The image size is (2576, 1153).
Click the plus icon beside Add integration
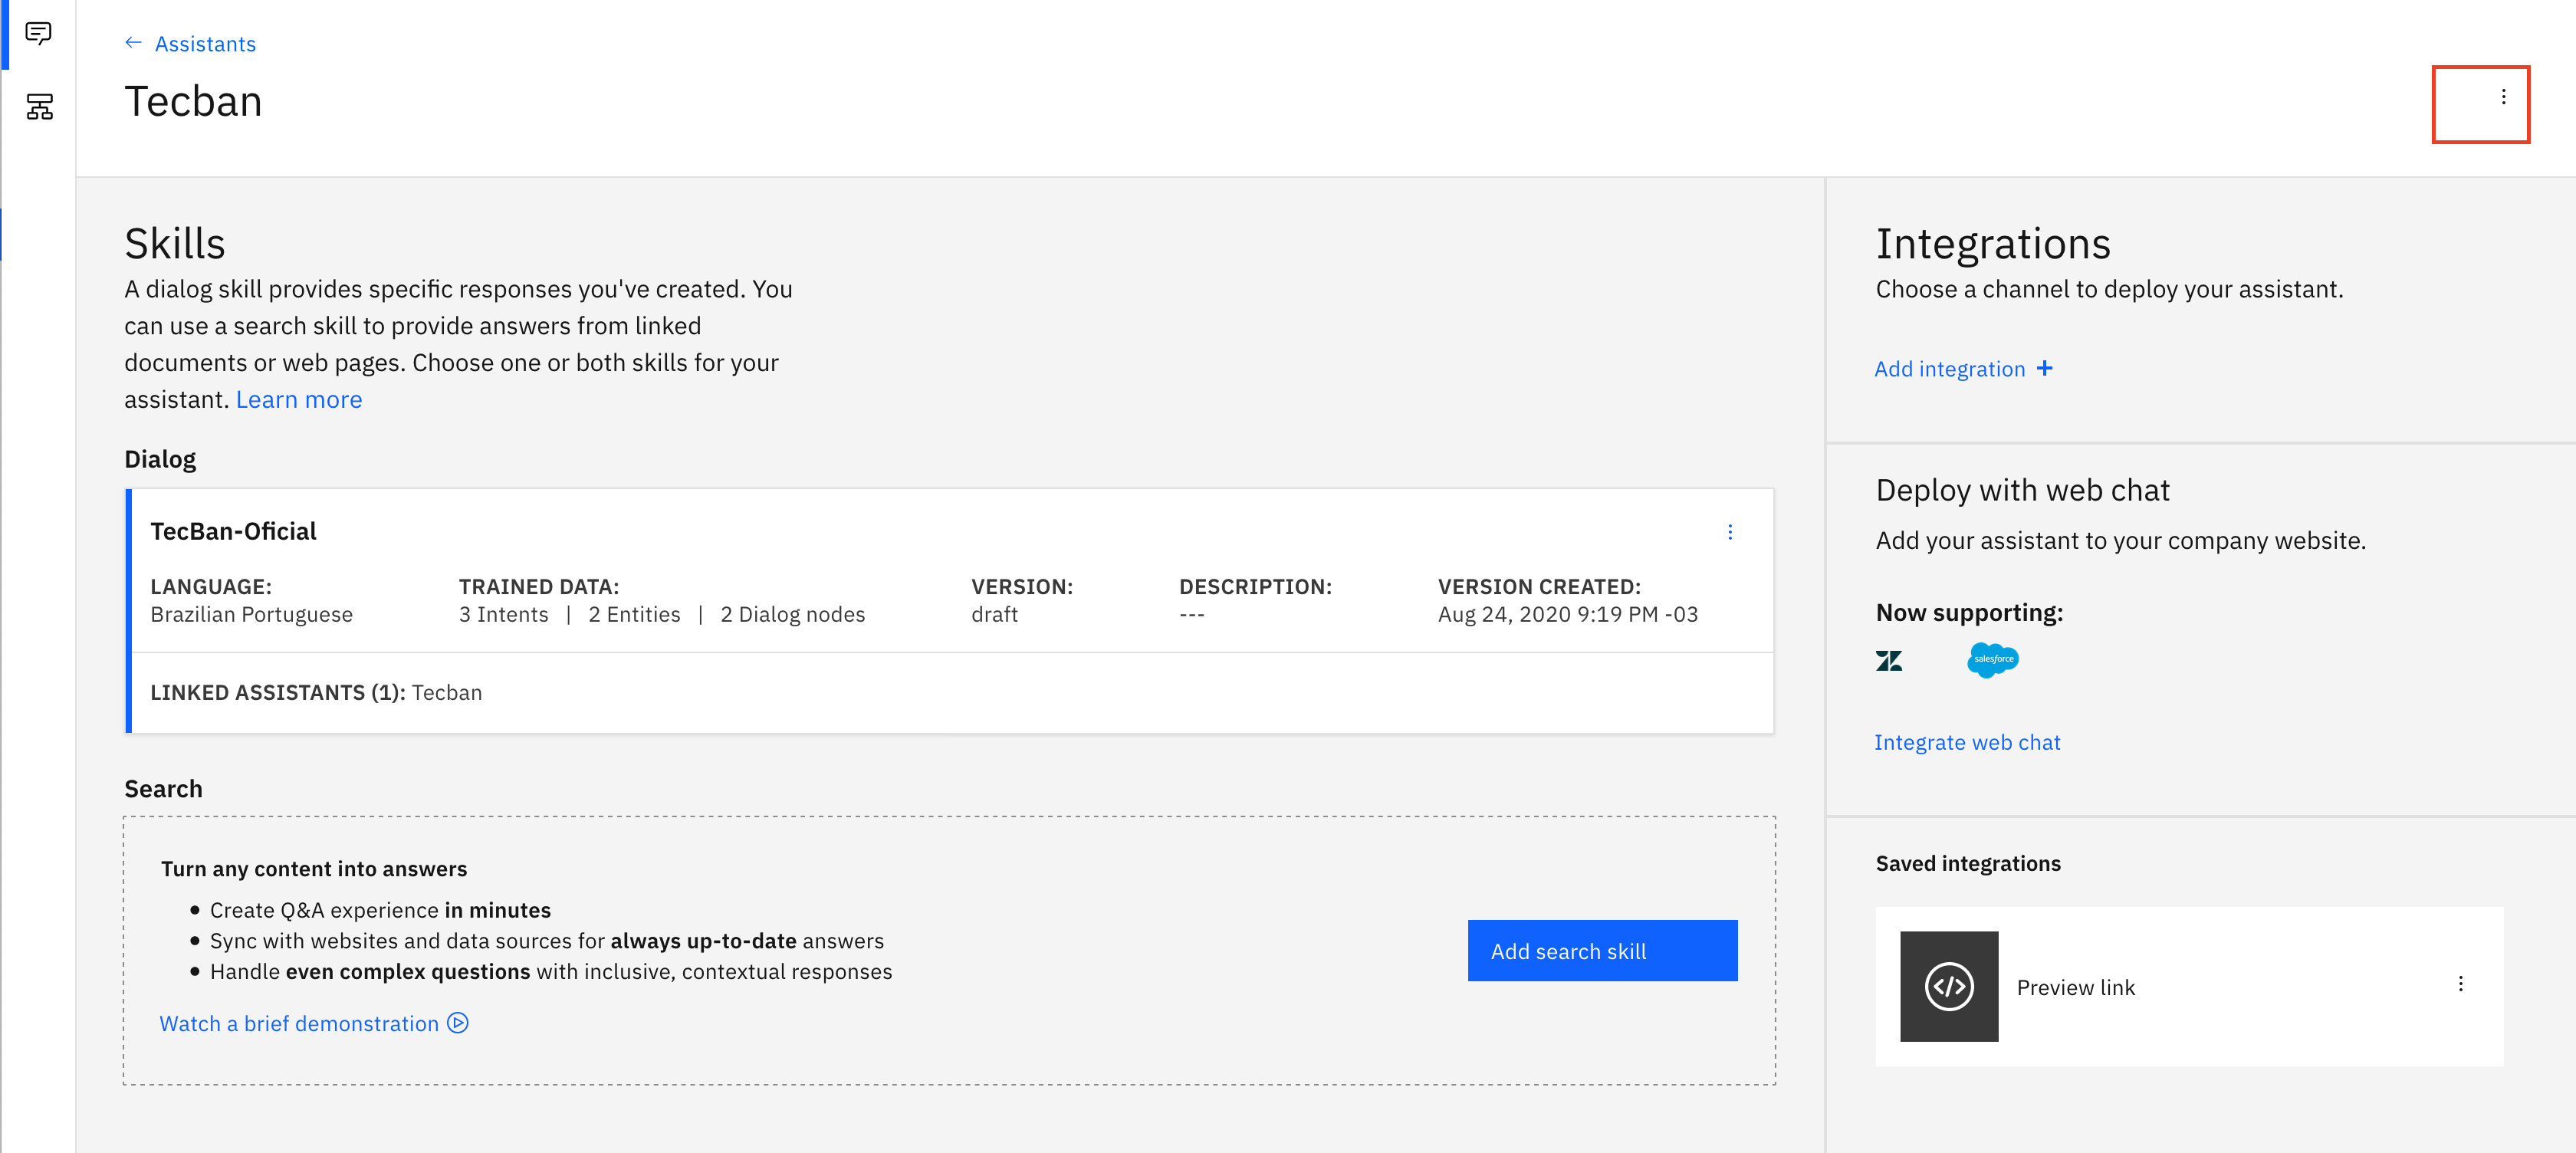click(x=2045, y=368)
